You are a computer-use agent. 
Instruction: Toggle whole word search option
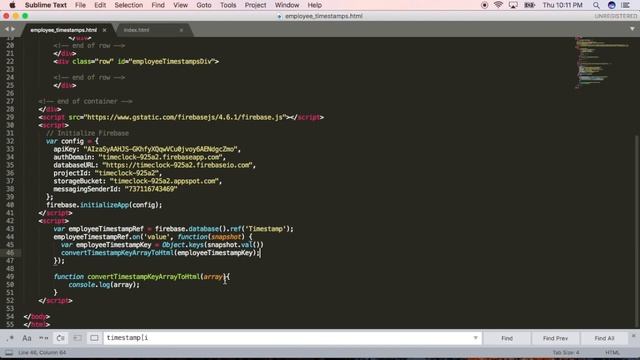tap(44, 338)
